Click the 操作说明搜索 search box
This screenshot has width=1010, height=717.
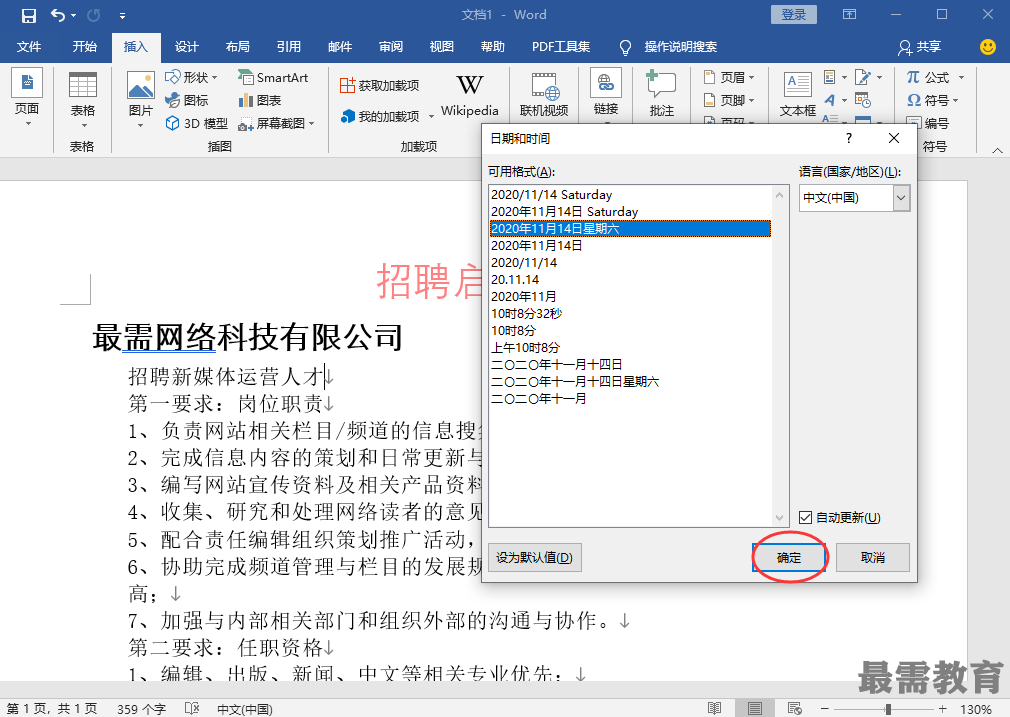(680, 46)
